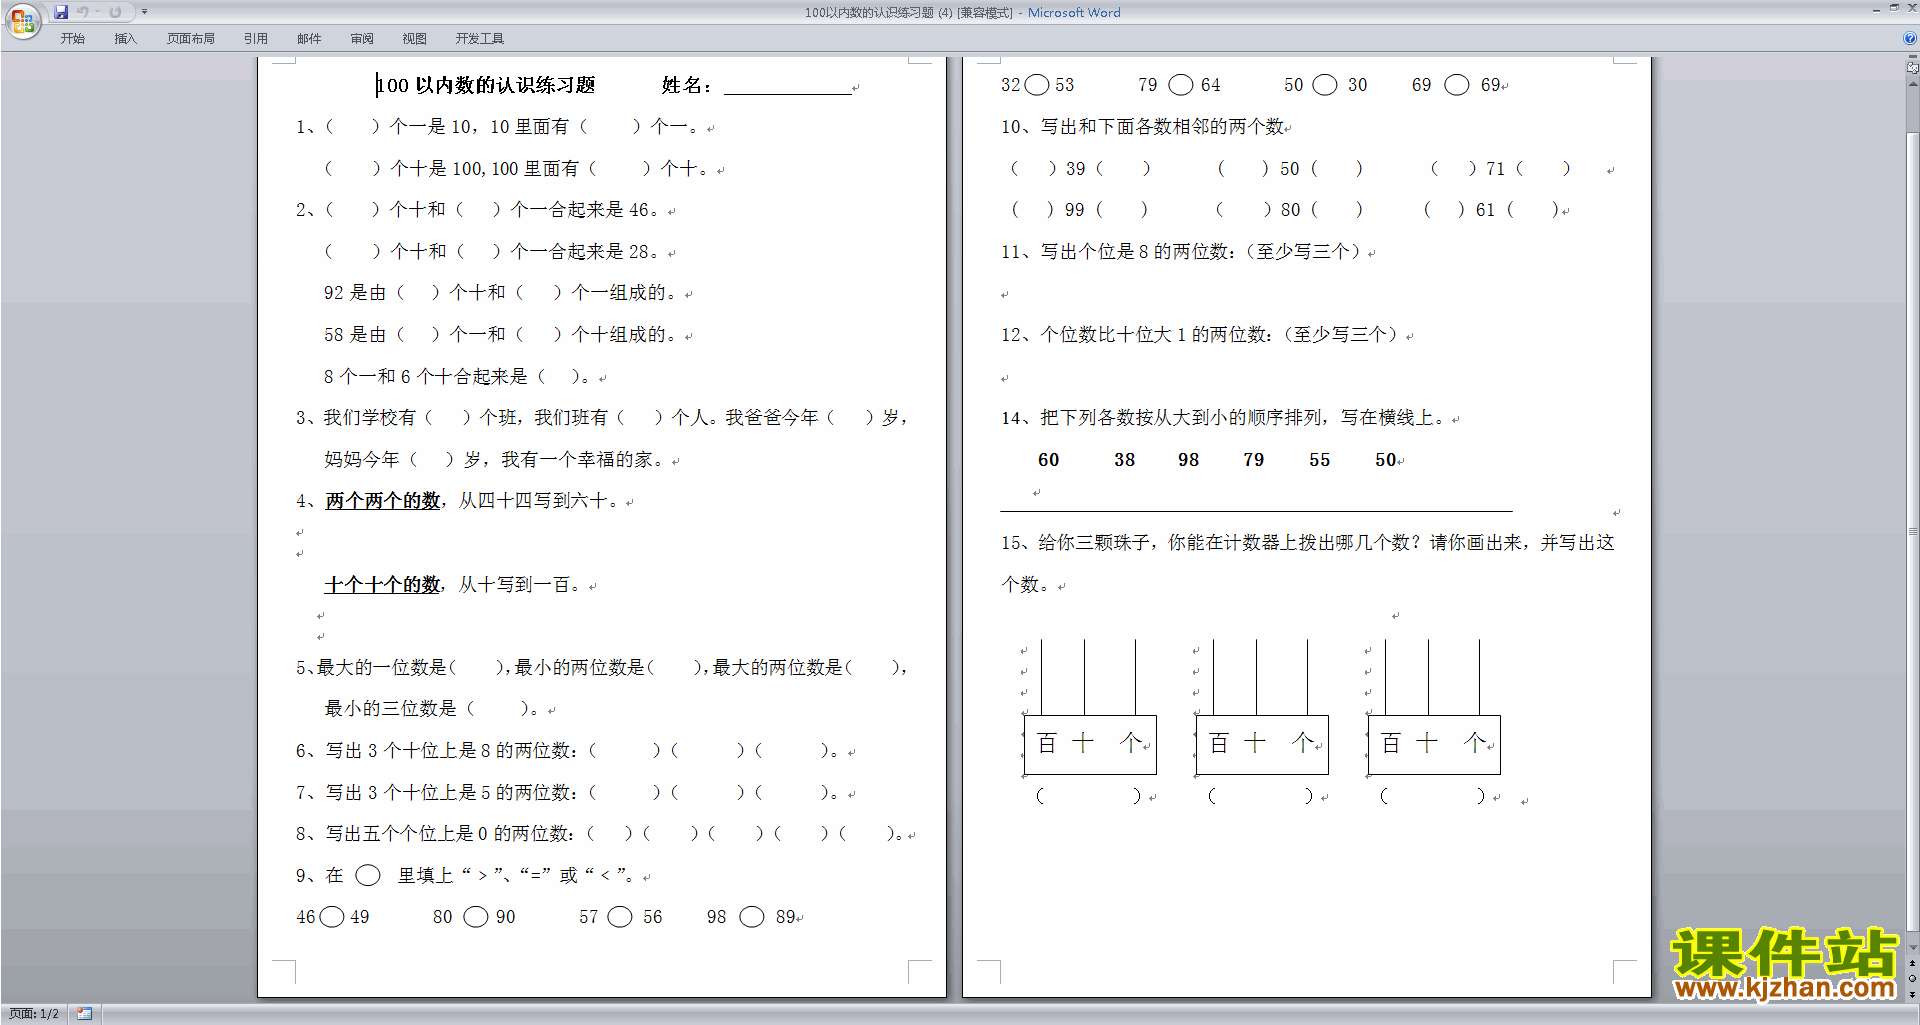Click the third 百十个 counter box
The width and height of the screenshot is (1920, 1025).
(1434, 744)
